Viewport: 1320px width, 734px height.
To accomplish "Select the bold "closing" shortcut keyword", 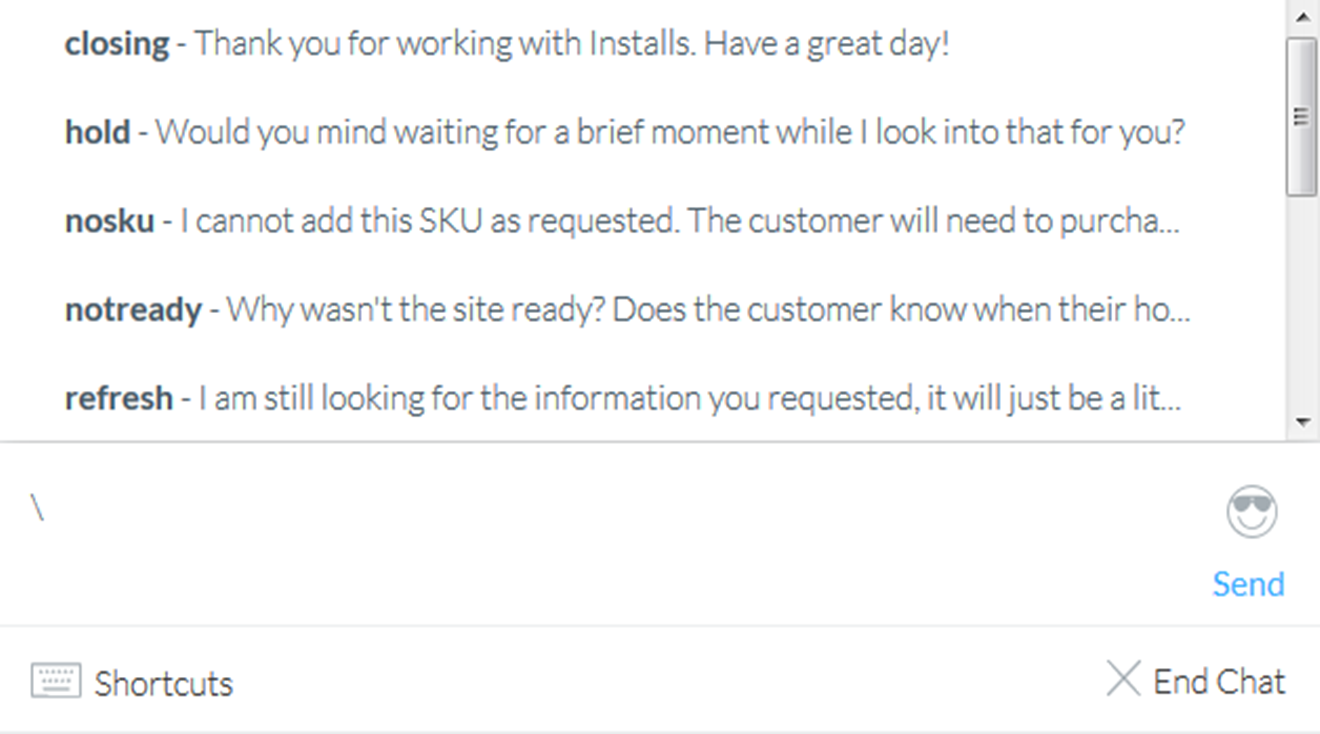I will click(116, 44).
